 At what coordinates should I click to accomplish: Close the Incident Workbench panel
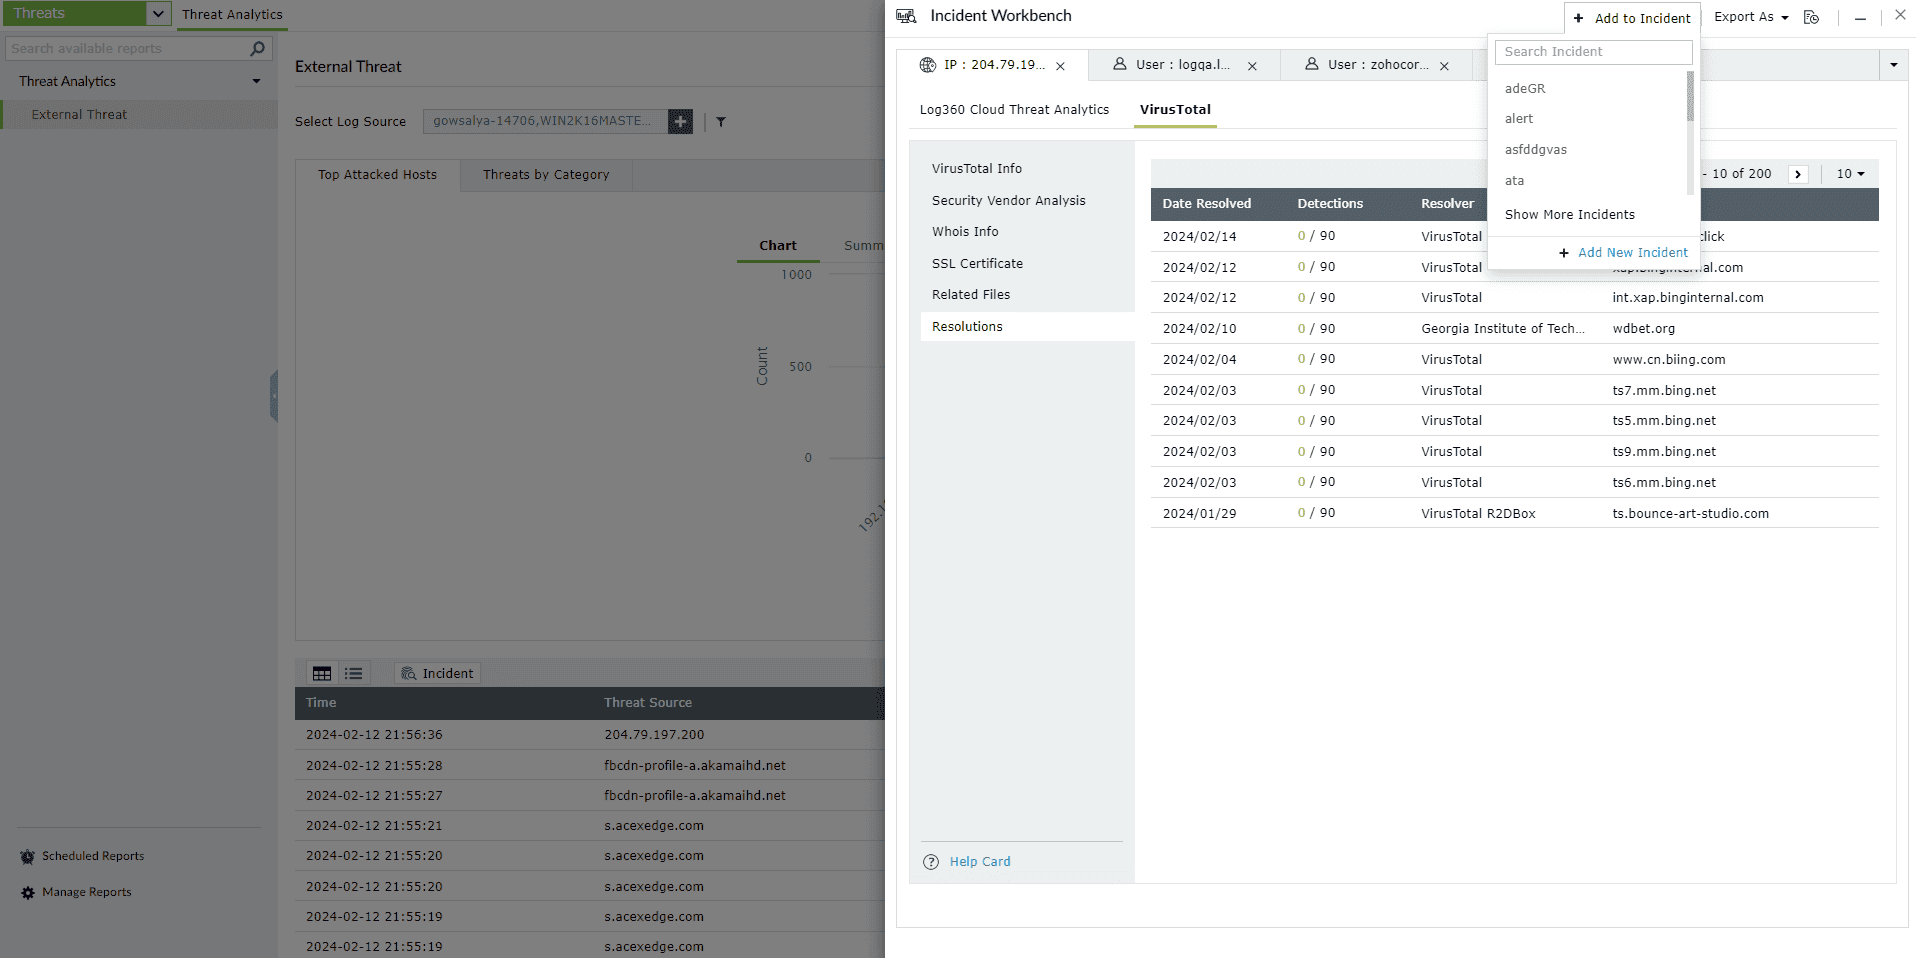pos(1900,15)
